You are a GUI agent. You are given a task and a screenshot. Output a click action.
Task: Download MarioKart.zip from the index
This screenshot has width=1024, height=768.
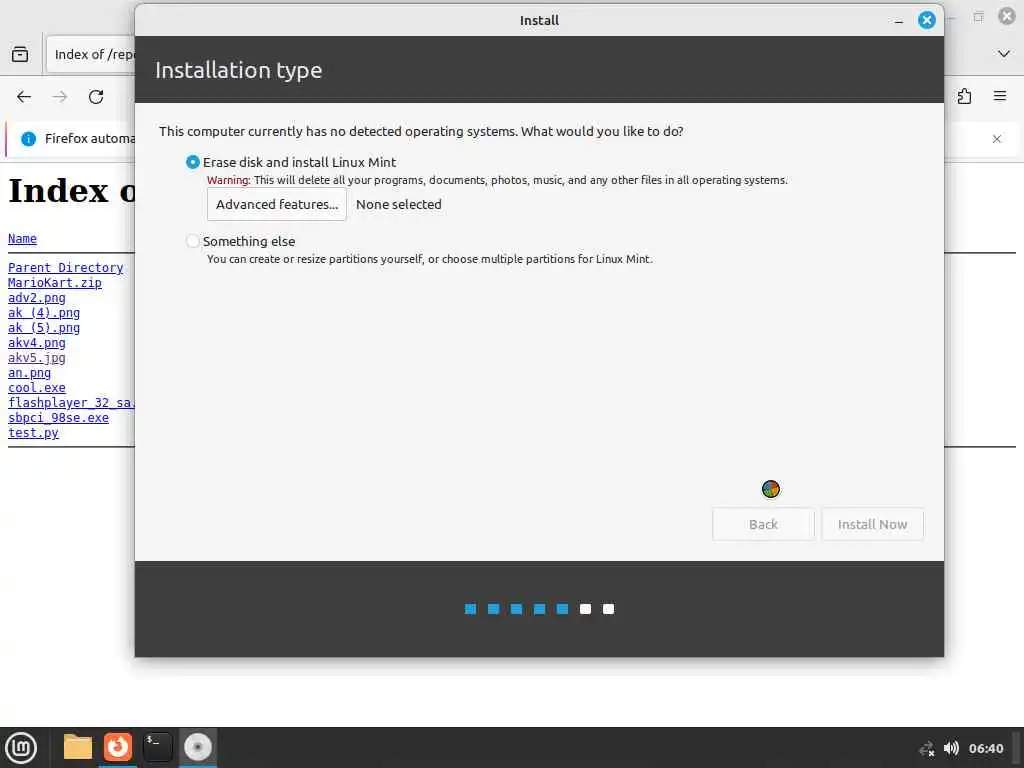(55, 283)
